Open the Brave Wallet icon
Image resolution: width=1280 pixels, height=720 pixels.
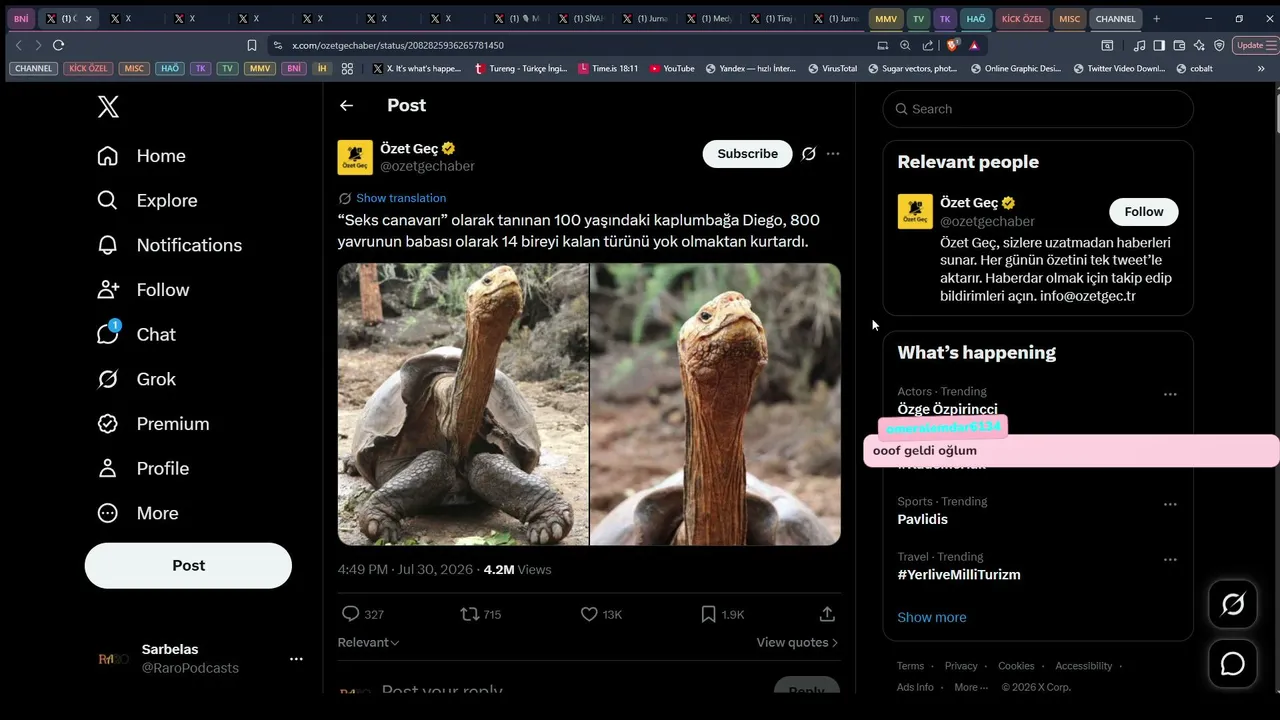[1179, 45]
